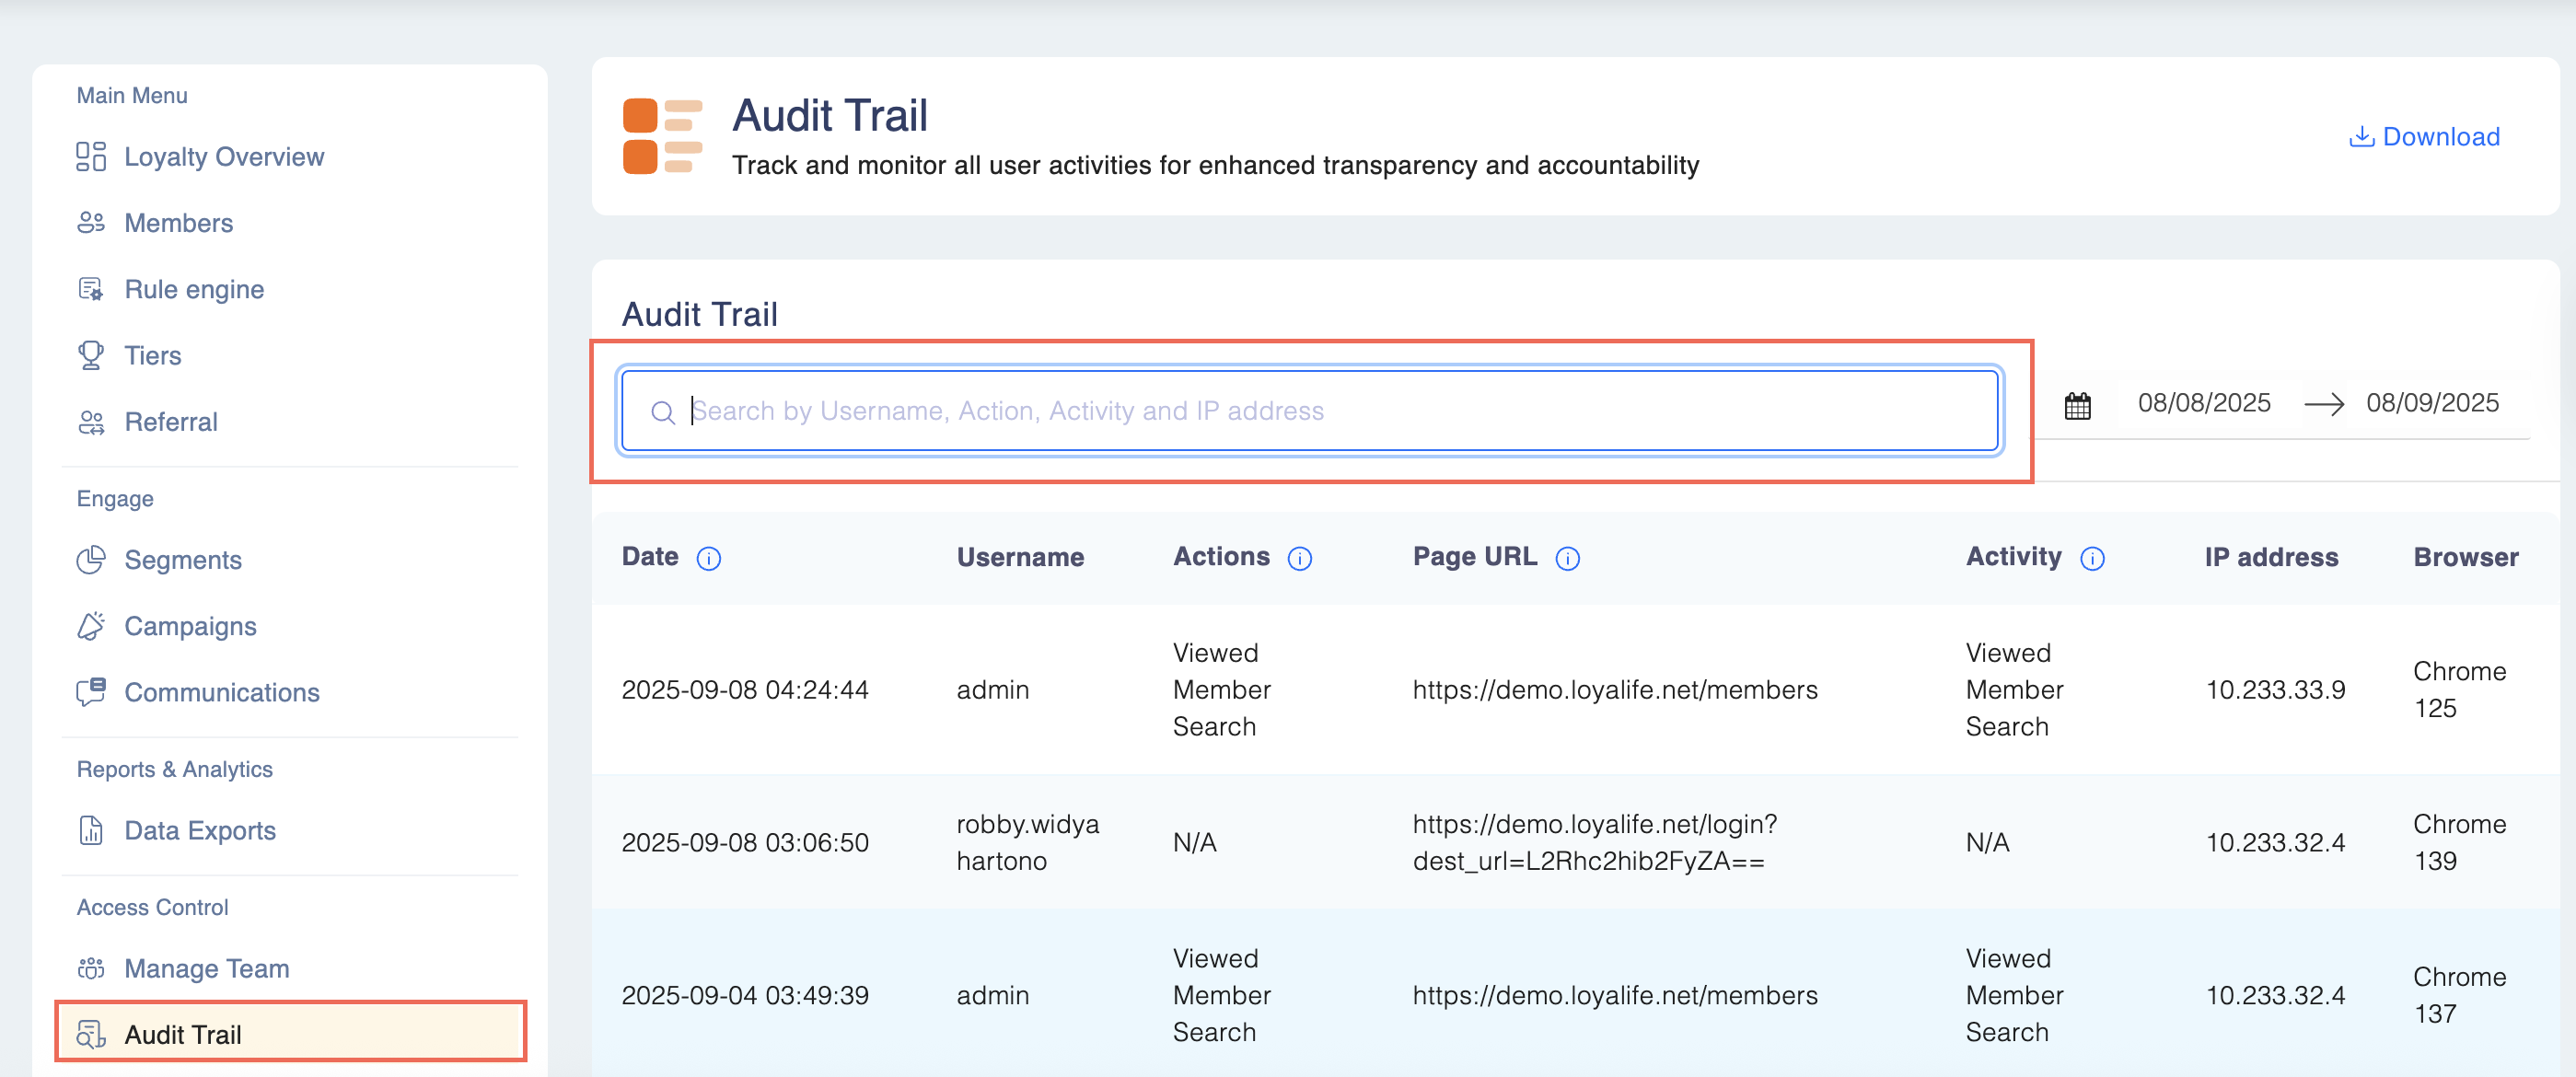Open Data Exports report page
The image size is (2576, 1077).
click(x=199, y=830)
